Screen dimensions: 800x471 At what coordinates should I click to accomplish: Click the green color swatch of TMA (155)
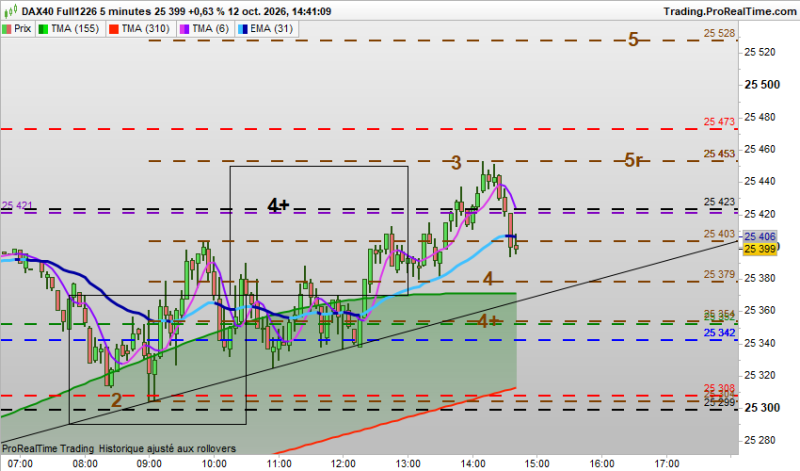coord(43,29)
